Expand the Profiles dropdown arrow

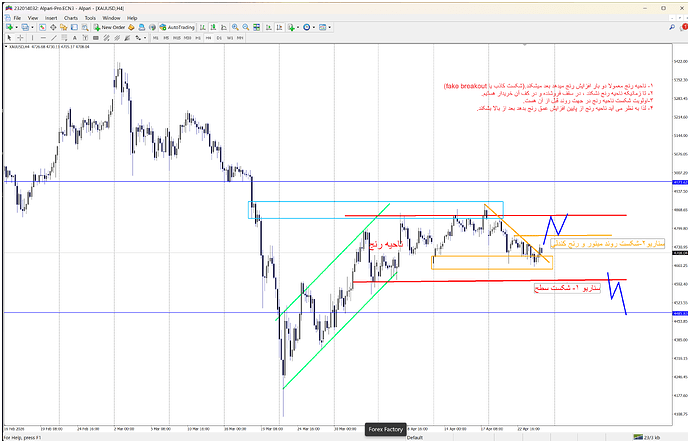[x=32, y=27]
